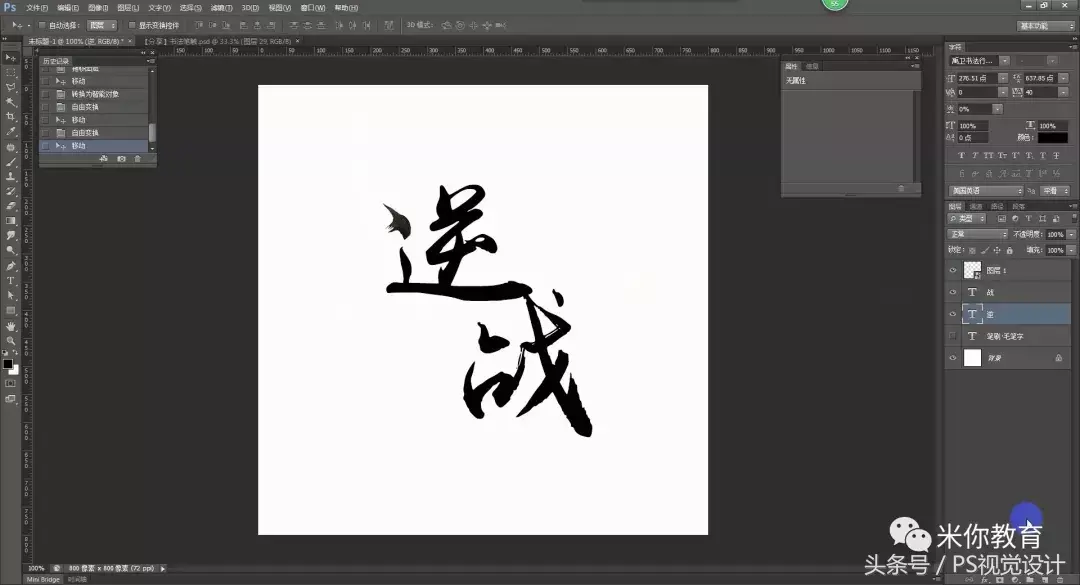Image resolution: width=1080 pixels, height=585 pixels.
Task: Hide the 背景 layer eye icon
Action: coord(953,358)
